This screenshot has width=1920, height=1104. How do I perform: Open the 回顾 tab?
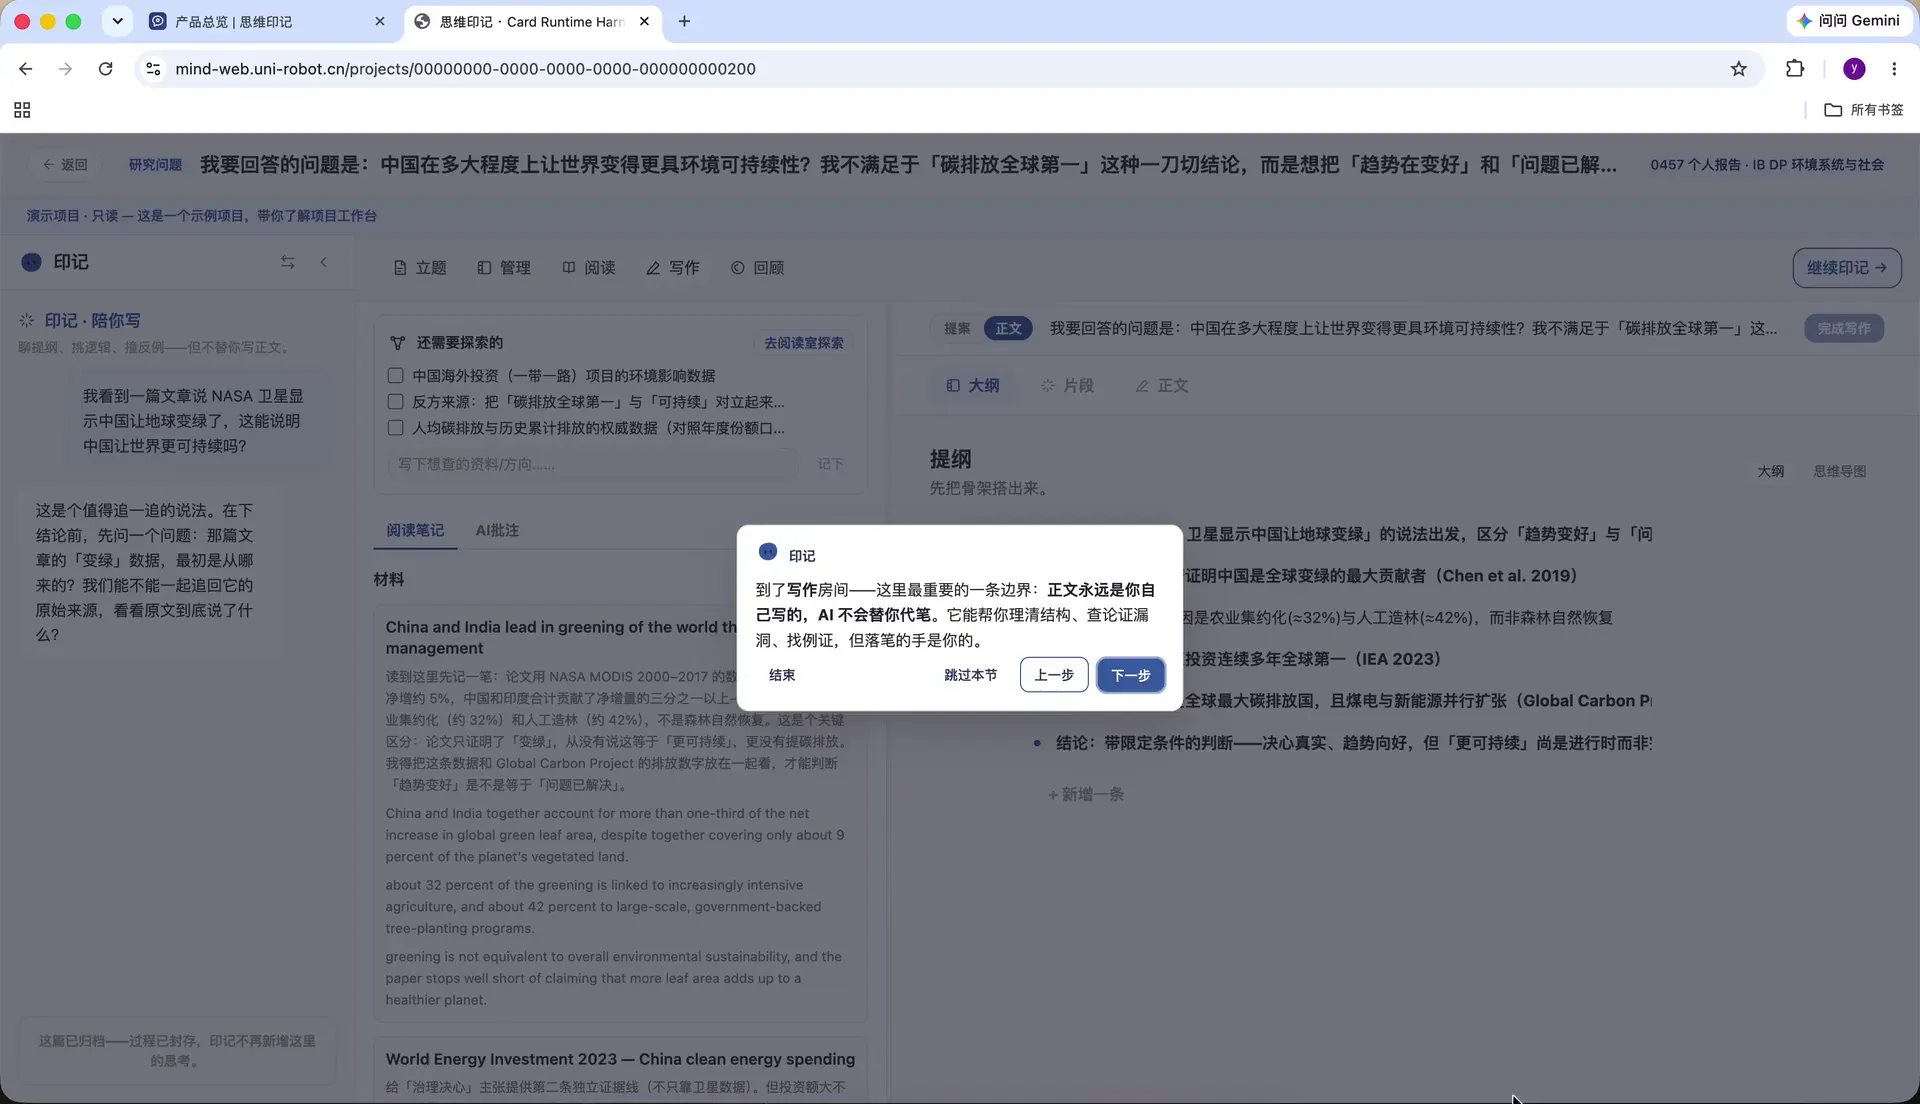[757, 268]
